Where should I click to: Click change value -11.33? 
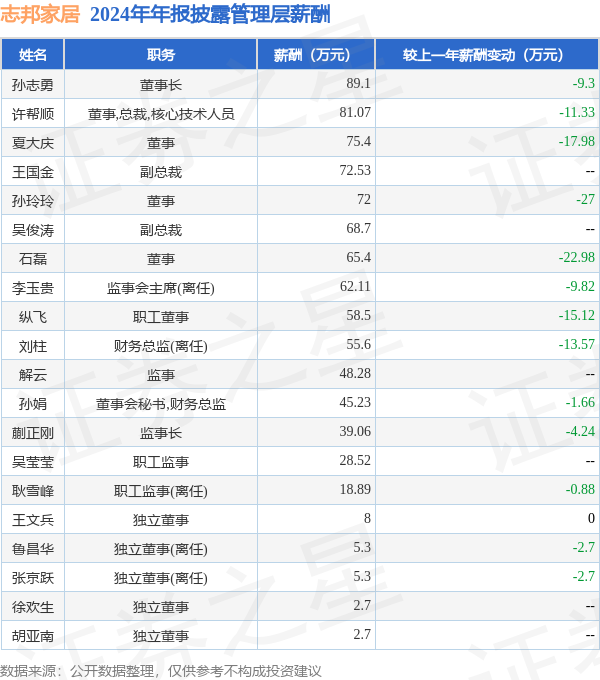[x=577, y=112]
